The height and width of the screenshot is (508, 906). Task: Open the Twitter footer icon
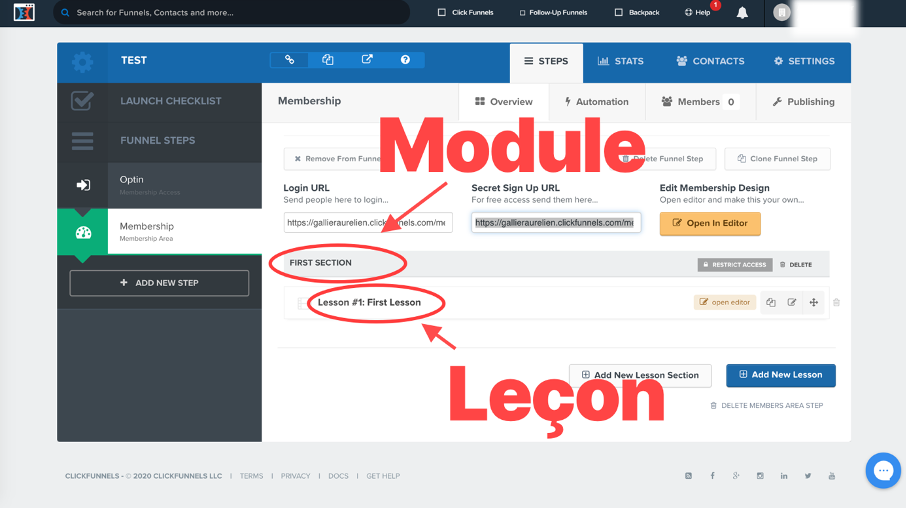(x=808, y=476)
